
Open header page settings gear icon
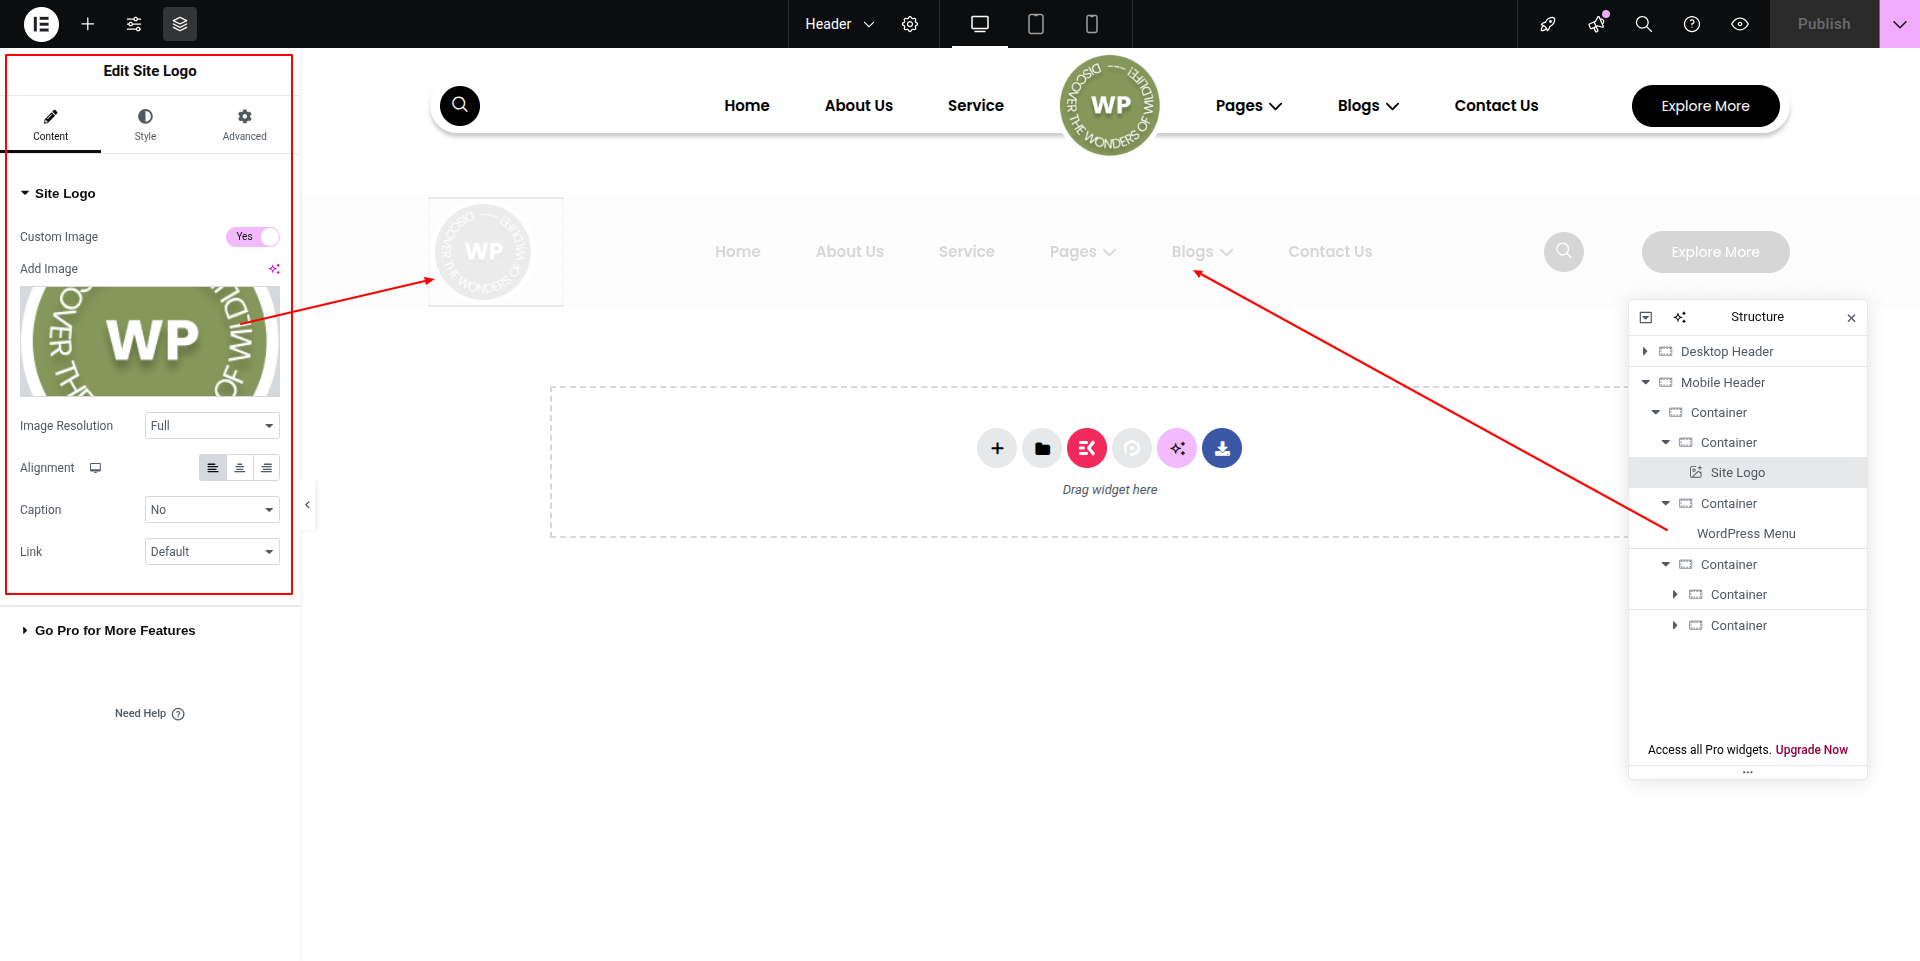(x=910, y=24)
